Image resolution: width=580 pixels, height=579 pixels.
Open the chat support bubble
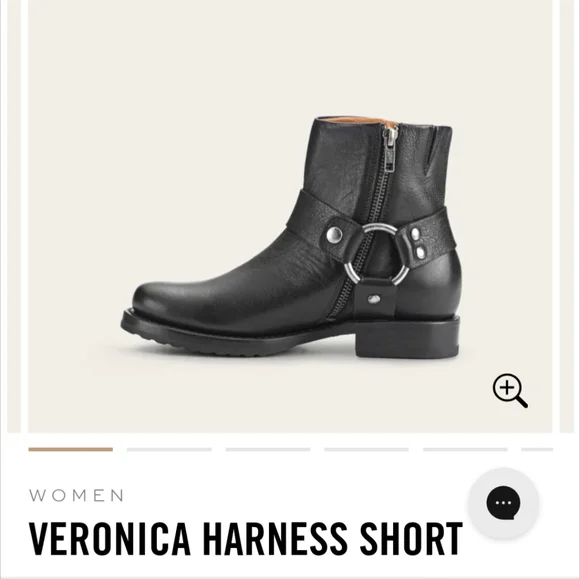click(503, 503)
